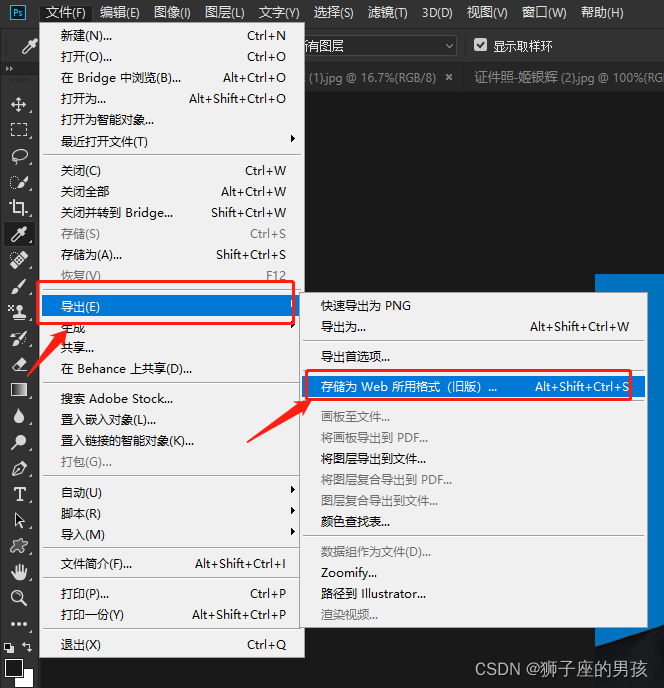Choose 导出为... entry

pyautogui.click(x=474, y=326)
